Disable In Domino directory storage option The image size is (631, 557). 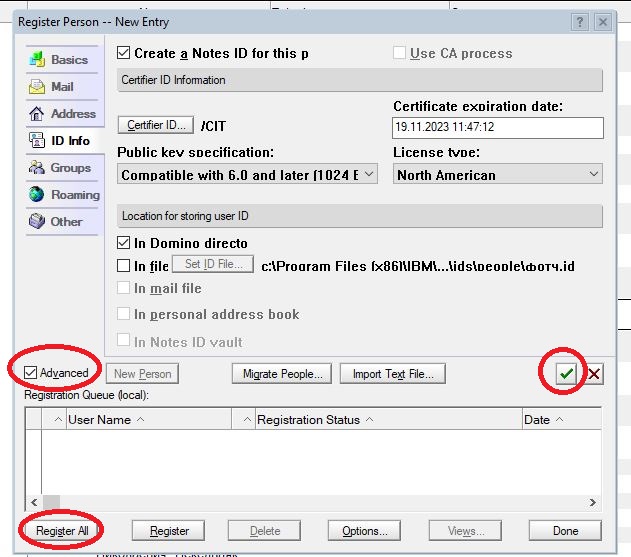point(124,243)
